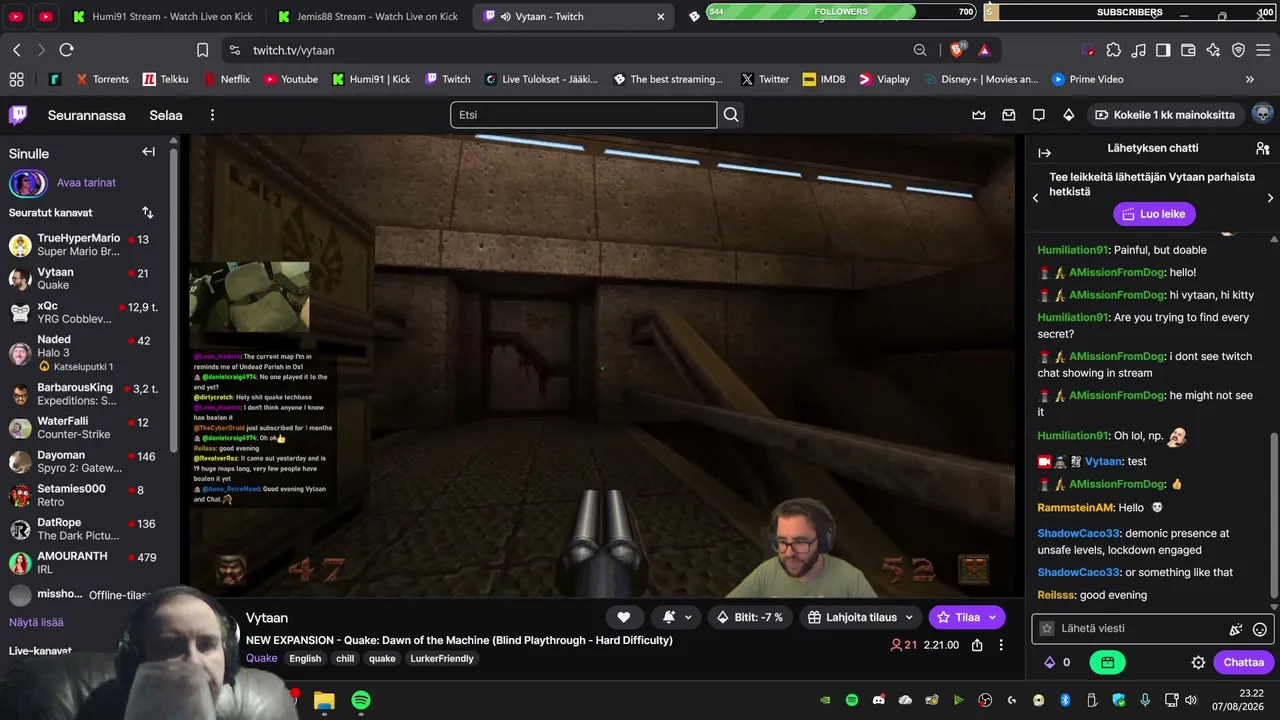This screenshot has height=720, width=1280.
Task: Sort followed channels with arrows icon
Action: (148, 213)
